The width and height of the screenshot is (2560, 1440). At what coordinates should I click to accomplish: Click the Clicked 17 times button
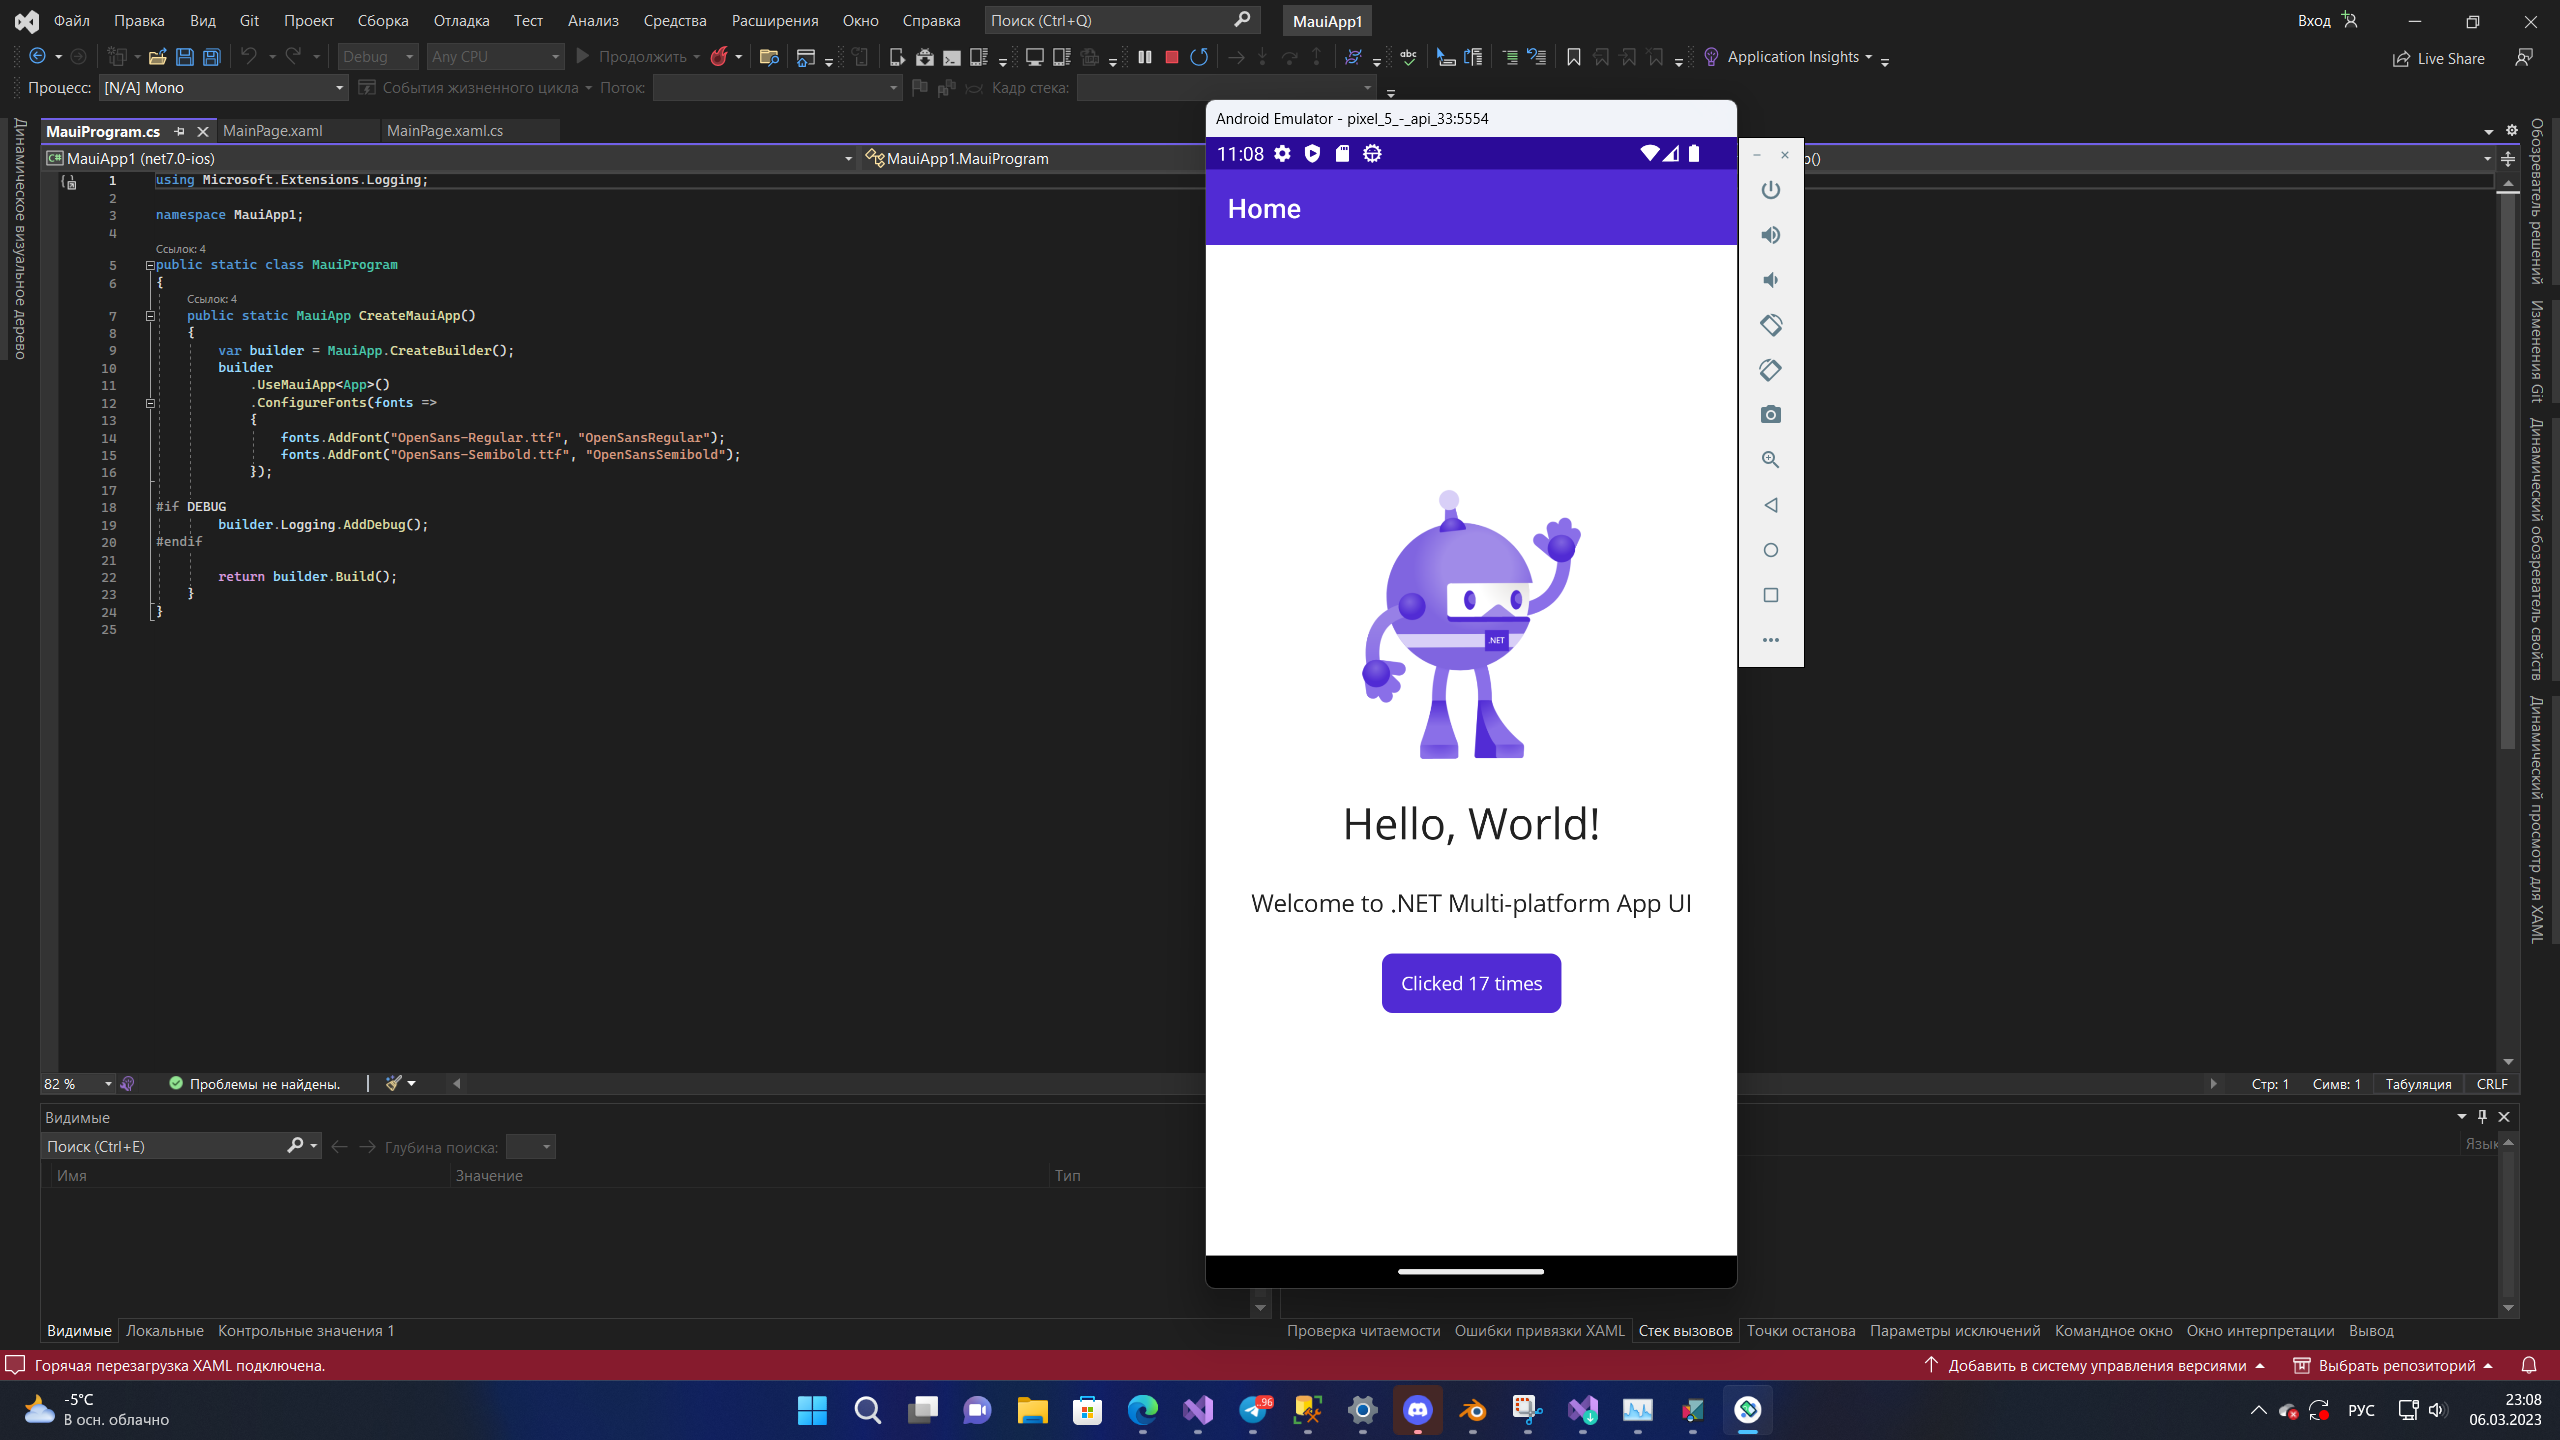(1471, 983)
